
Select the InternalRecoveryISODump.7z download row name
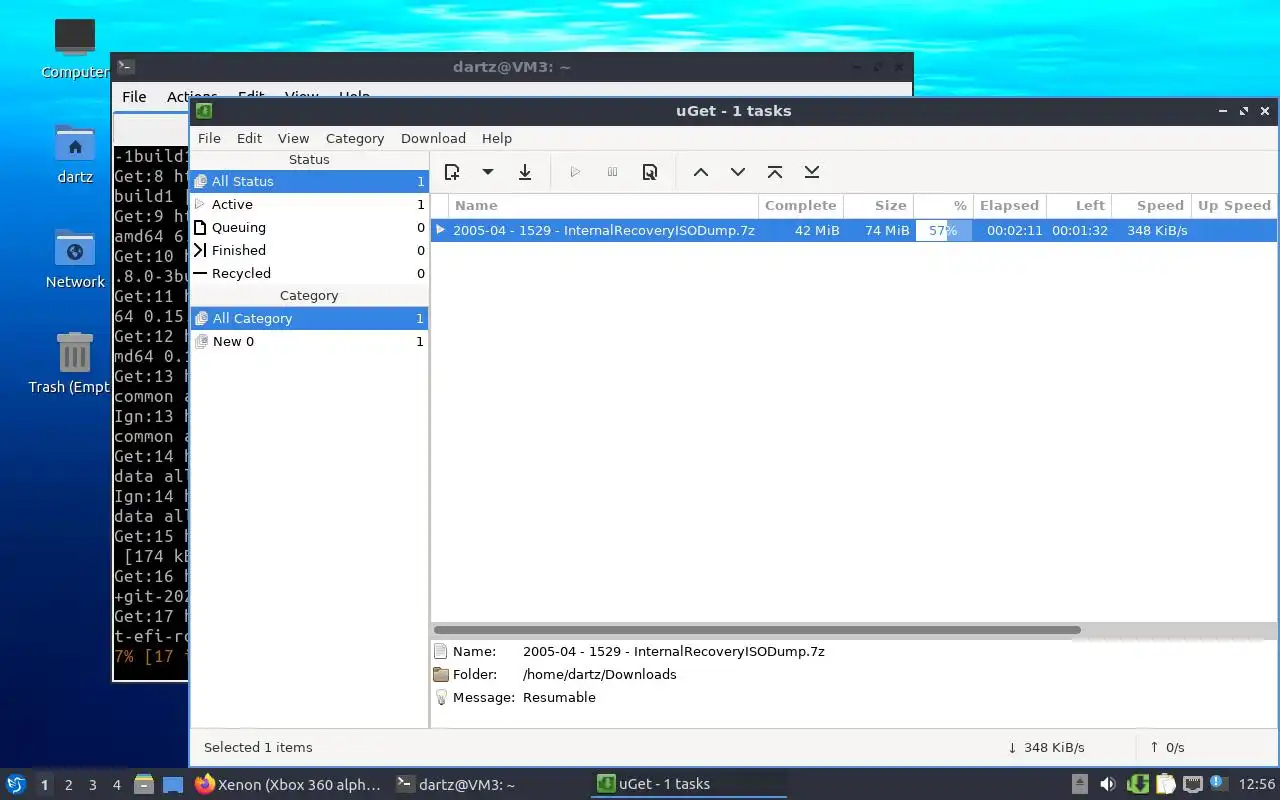click(x=603, y=230)
